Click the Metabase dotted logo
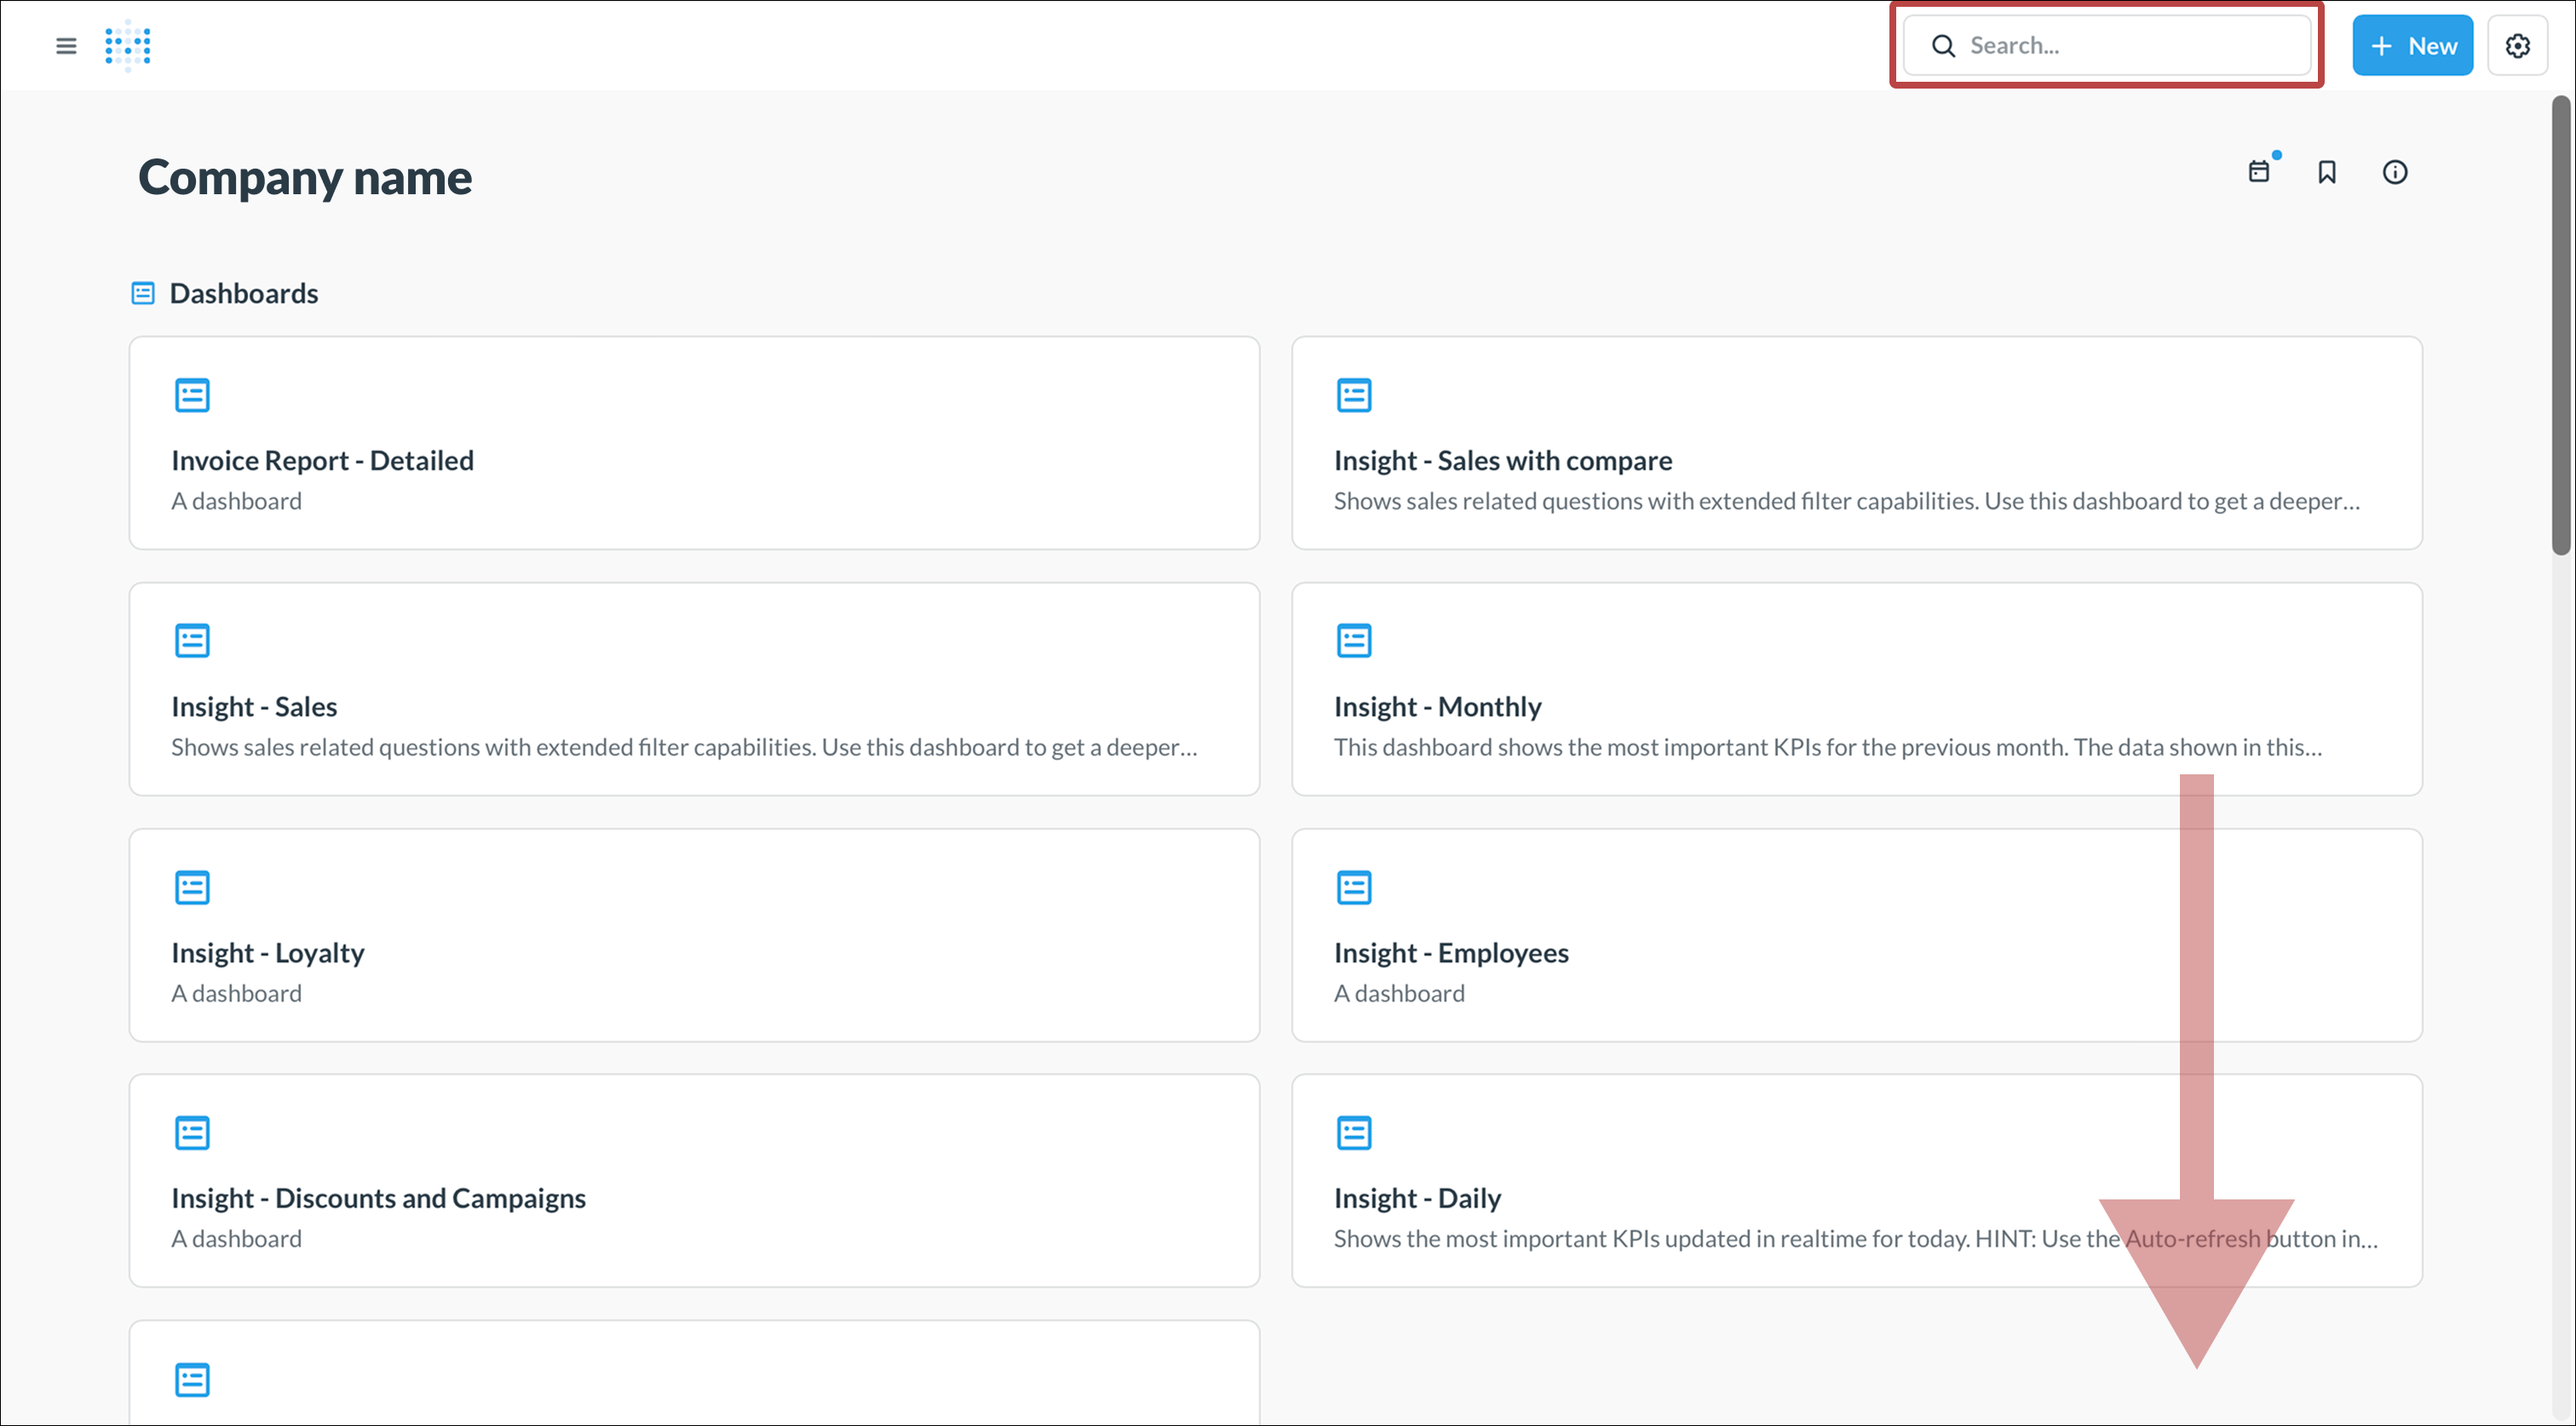Image resolution: width=2576 pixels, height=1426 pixels. [128, 46]
